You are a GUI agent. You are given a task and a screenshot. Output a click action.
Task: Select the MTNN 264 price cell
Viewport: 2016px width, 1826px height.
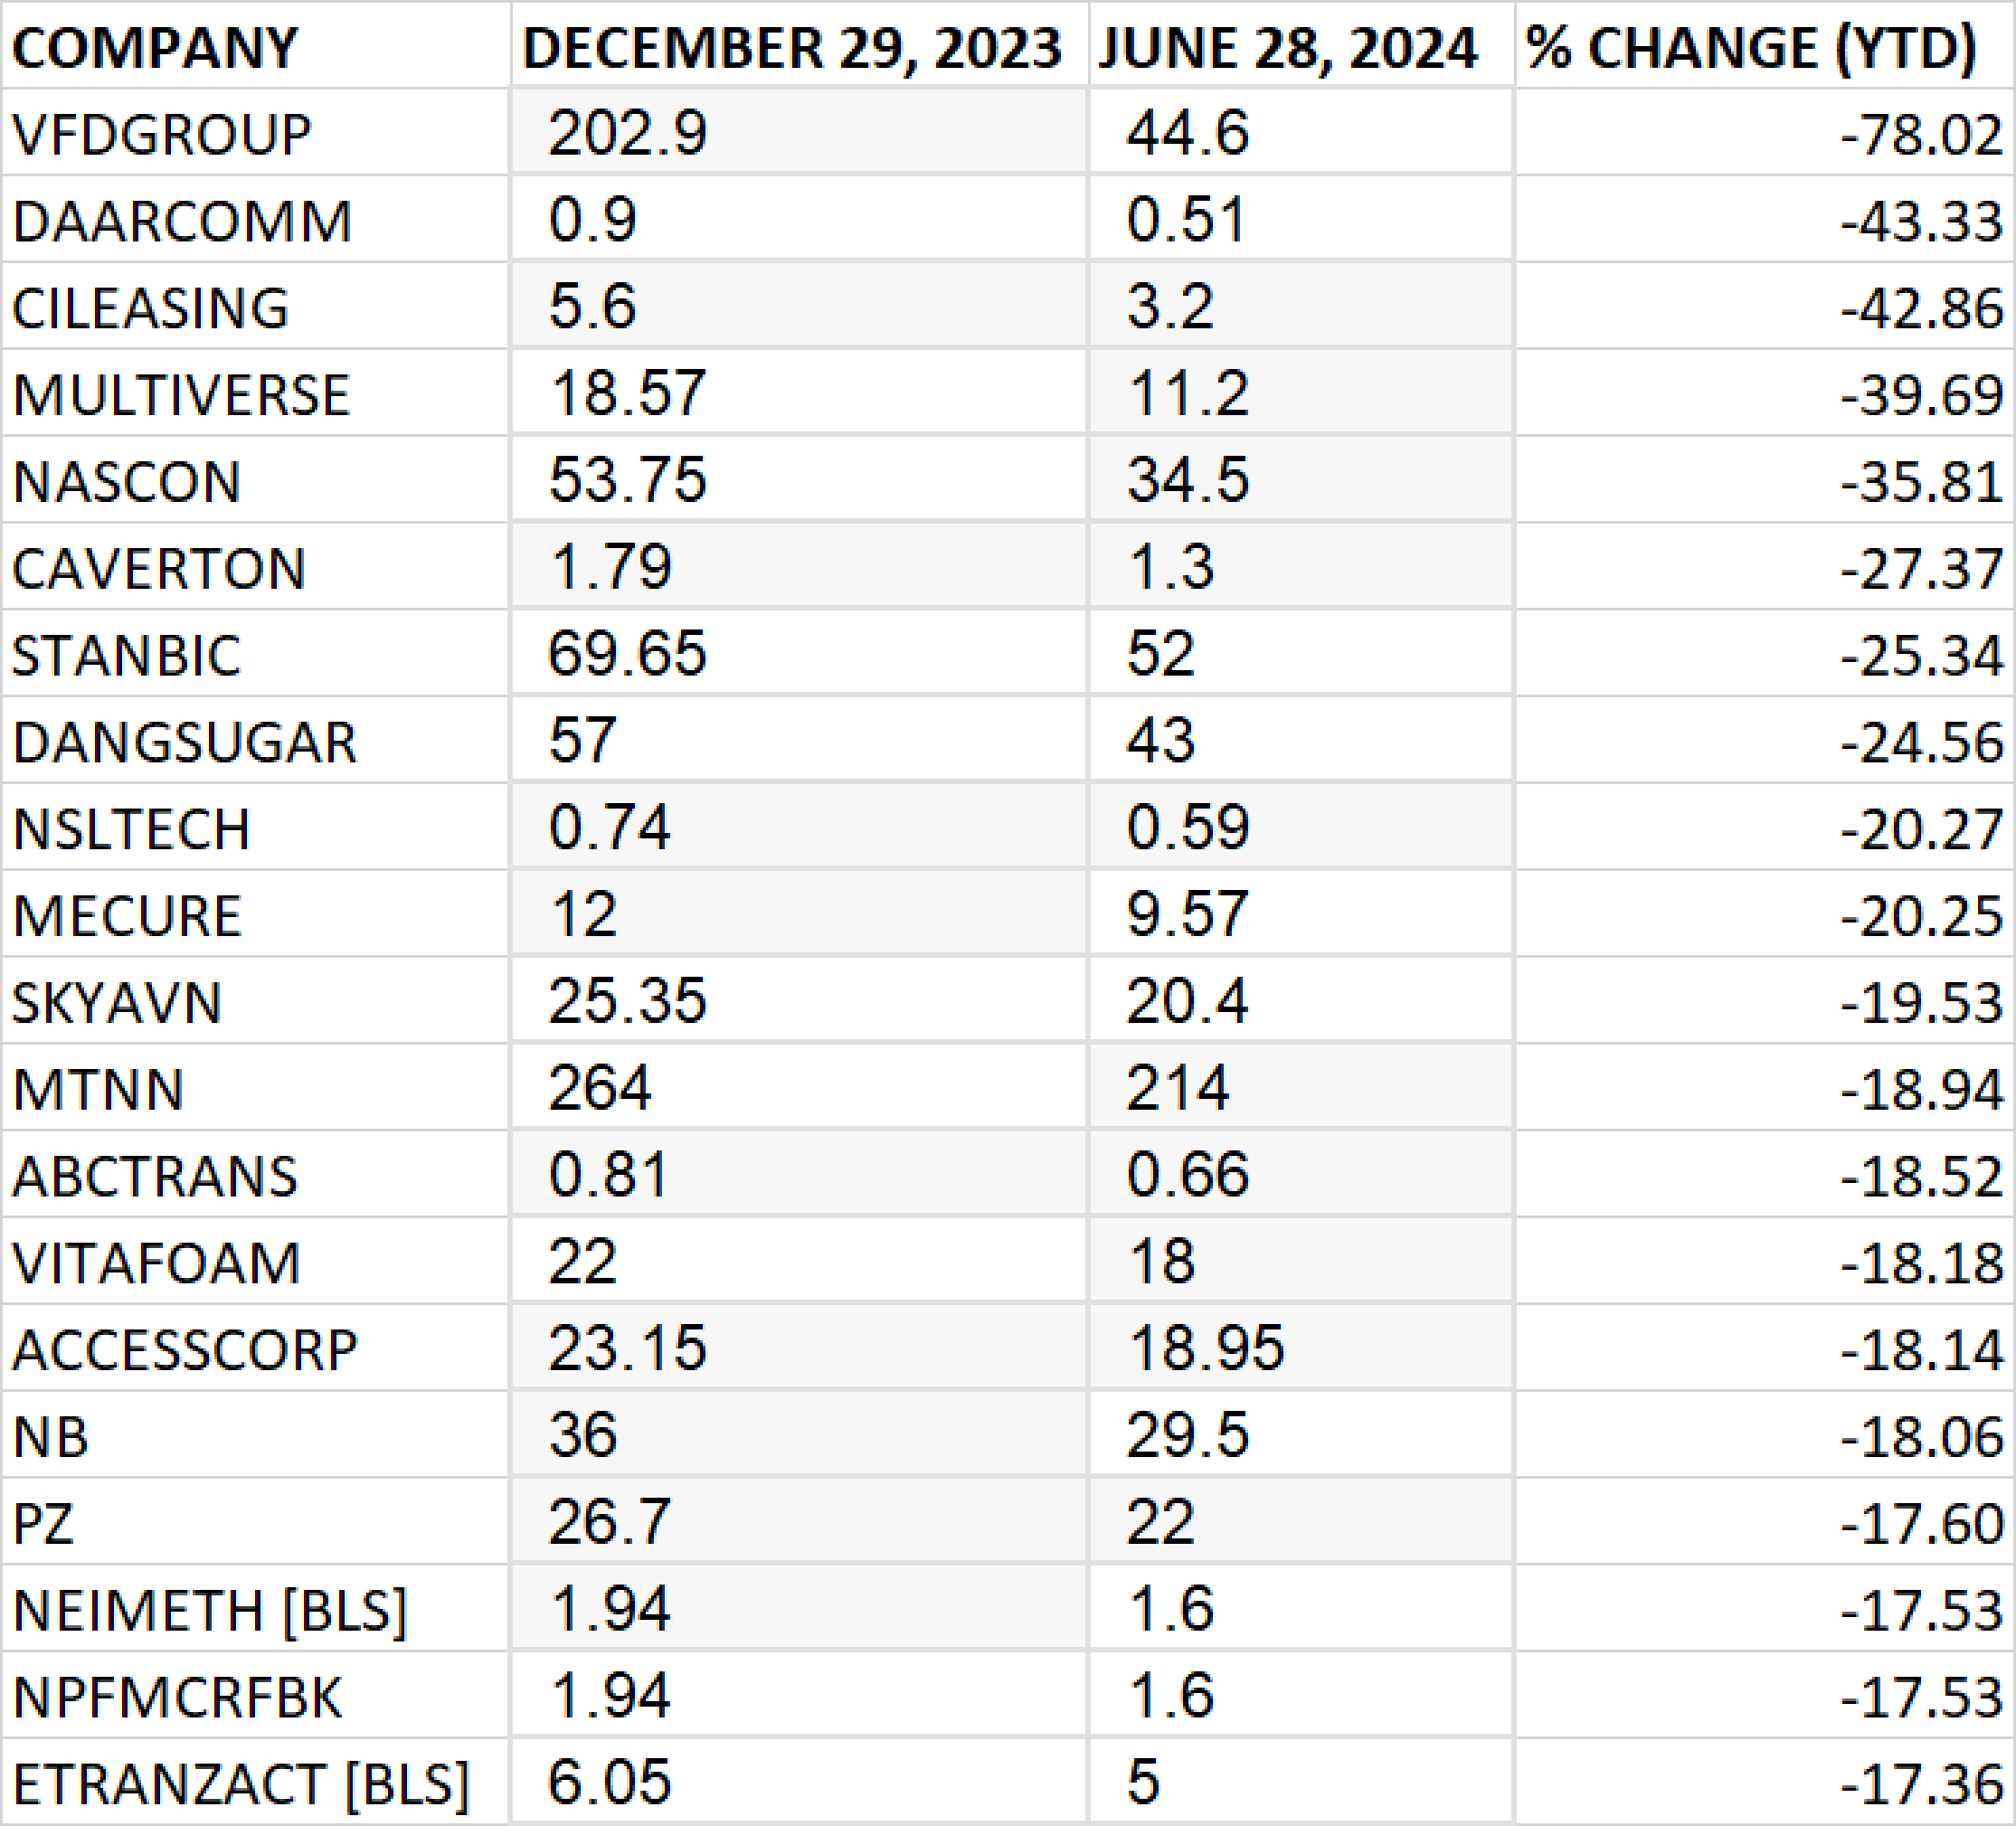pos(799,1088)
